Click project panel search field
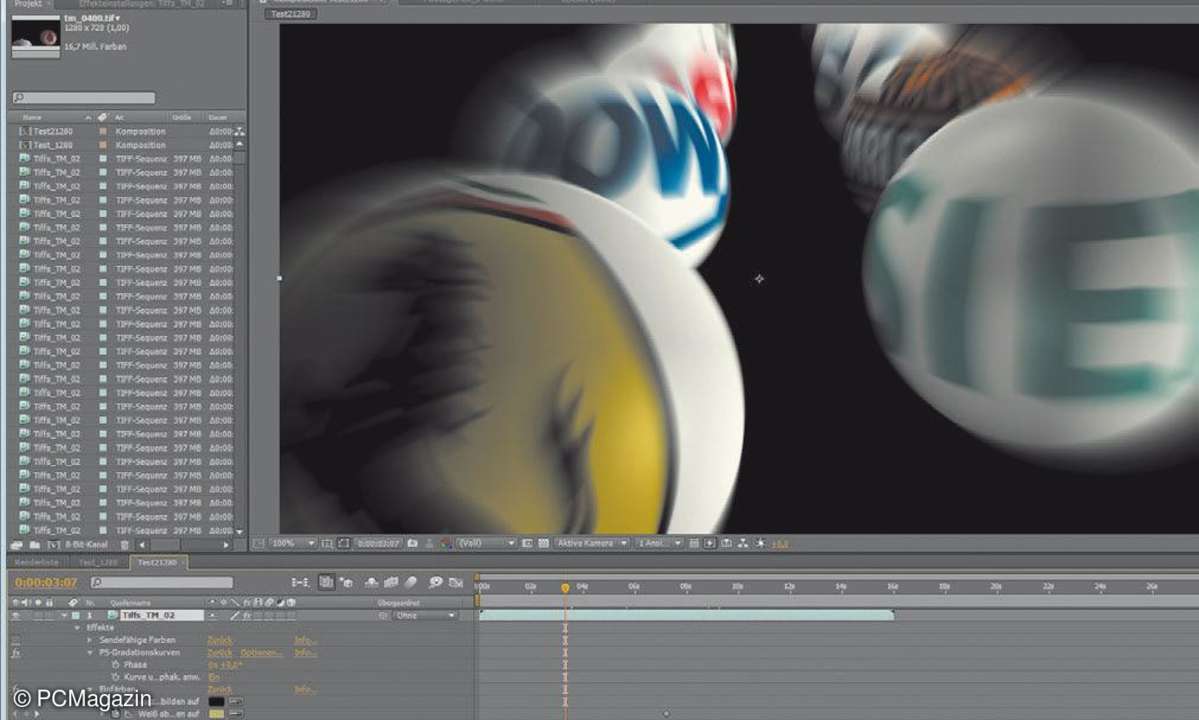The image size is (1199, 720). [x=83, y=98]
